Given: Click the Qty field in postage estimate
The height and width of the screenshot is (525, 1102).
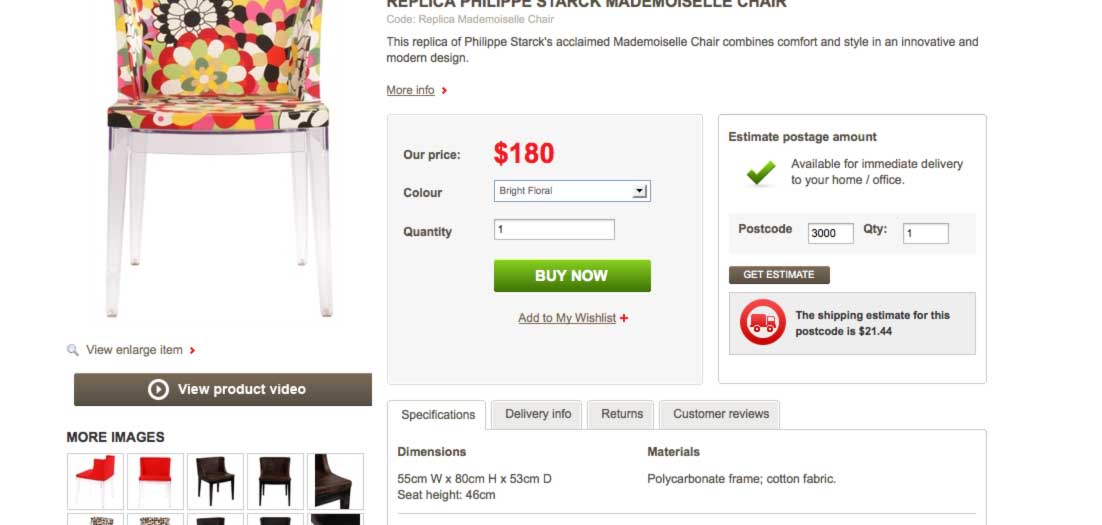Looking at the screenshot, I should point(925,233).
